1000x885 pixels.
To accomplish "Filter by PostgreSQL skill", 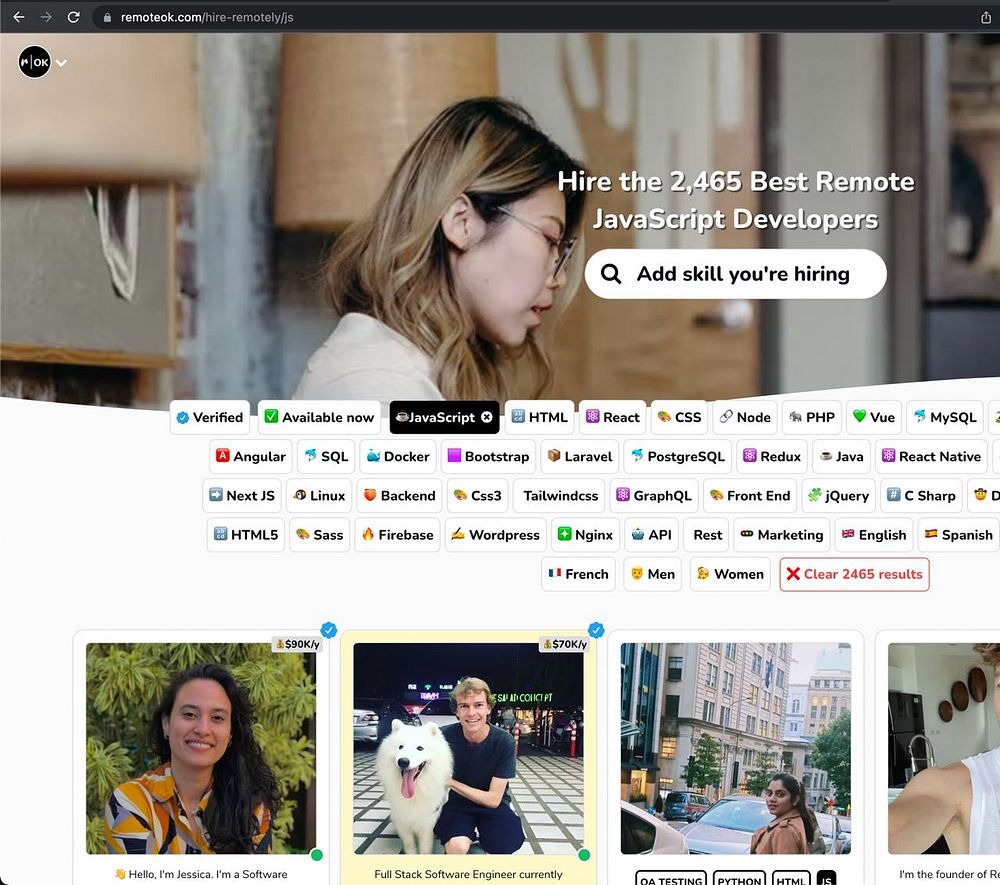I will 678,457.
